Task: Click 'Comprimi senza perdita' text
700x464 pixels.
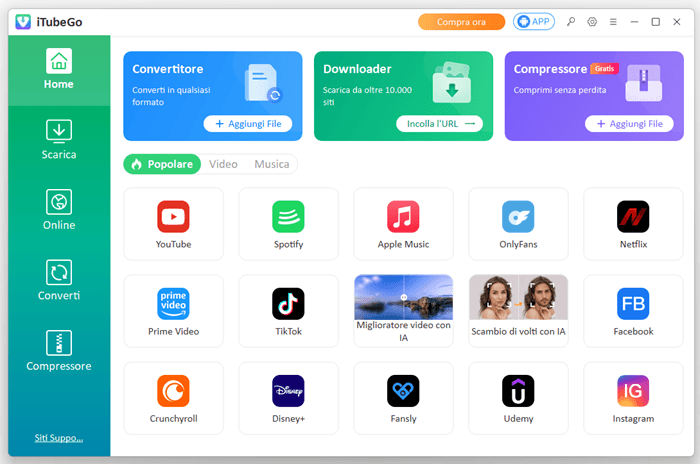Action: point(560,90)
